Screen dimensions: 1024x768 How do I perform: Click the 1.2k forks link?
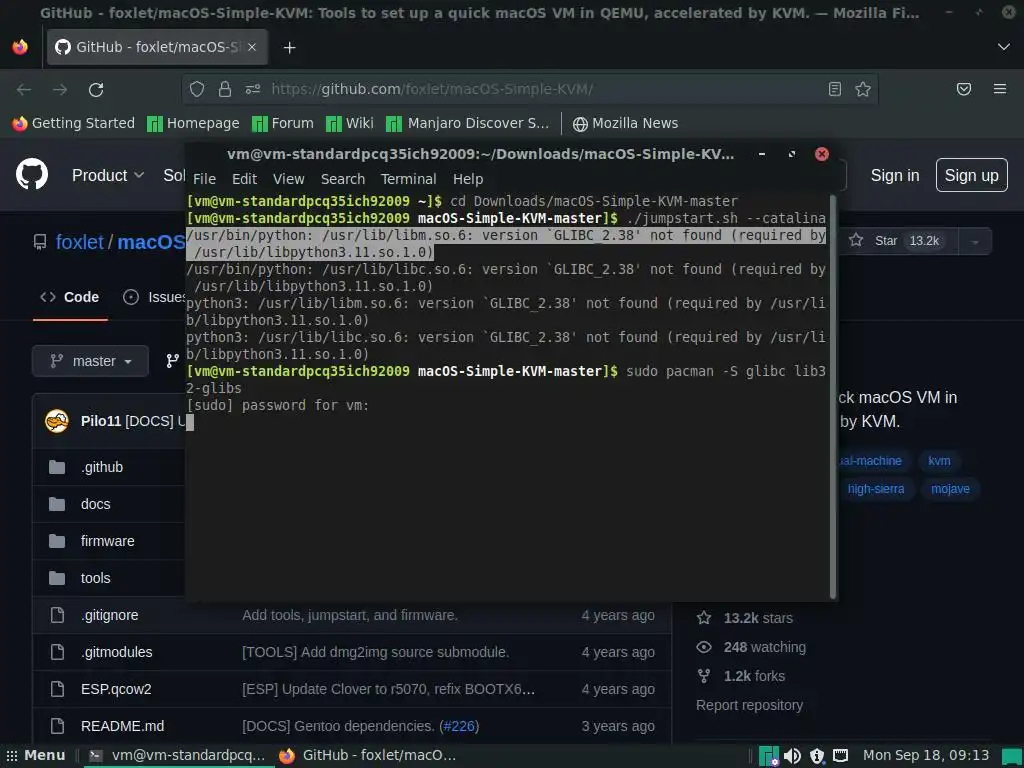pos(754,676)
